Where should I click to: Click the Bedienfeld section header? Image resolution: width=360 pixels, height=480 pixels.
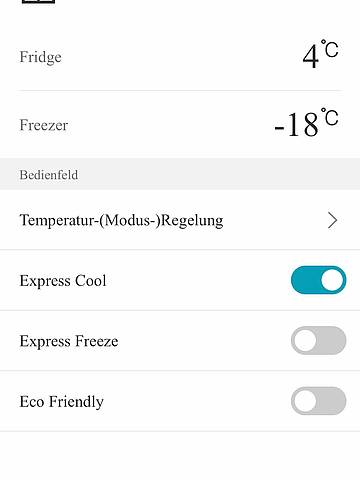[49, 175]
